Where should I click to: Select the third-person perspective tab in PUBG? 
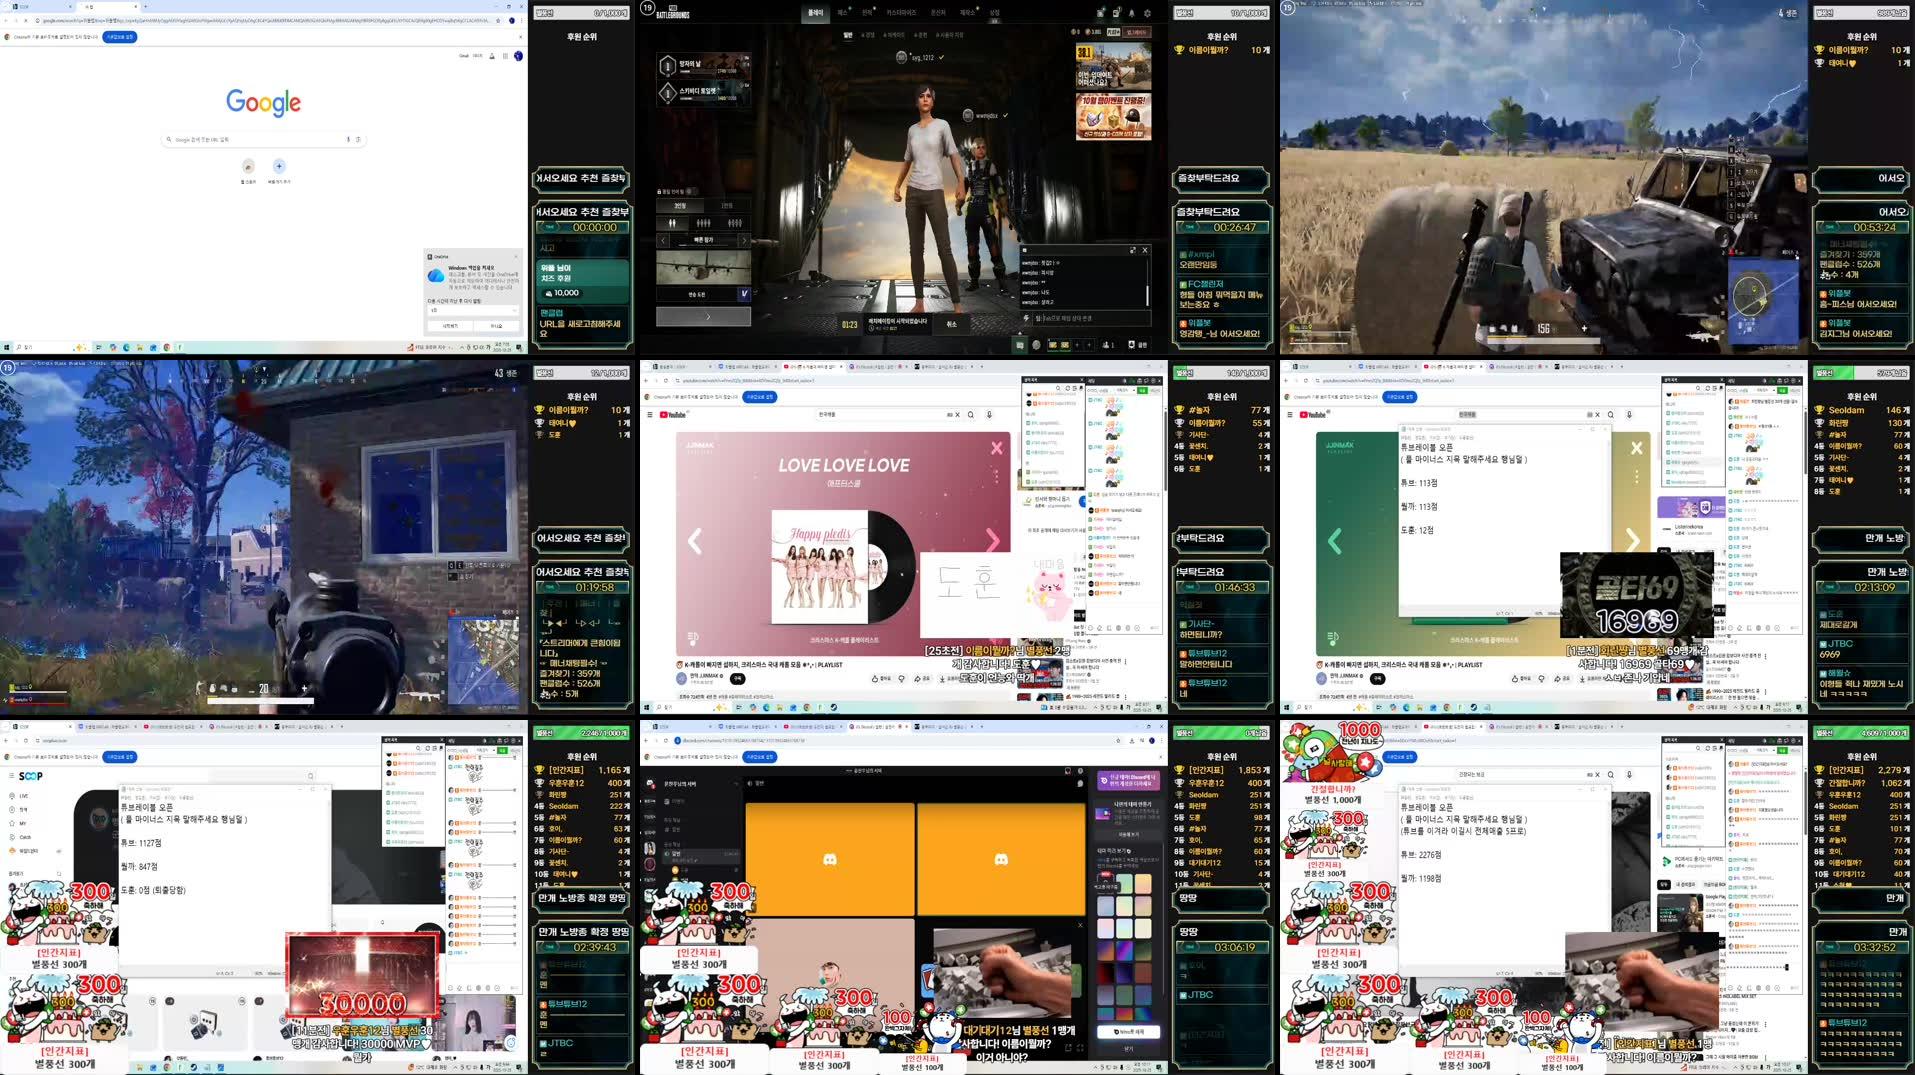pyautogui.click(x=680, y=206)
